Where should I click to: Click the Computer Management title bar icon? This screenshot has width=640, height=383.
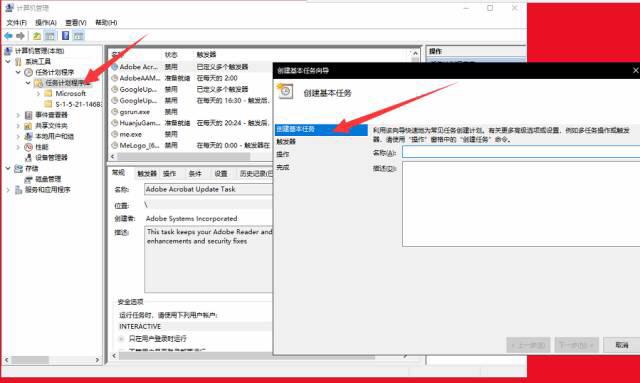click(x=9, y=7)
